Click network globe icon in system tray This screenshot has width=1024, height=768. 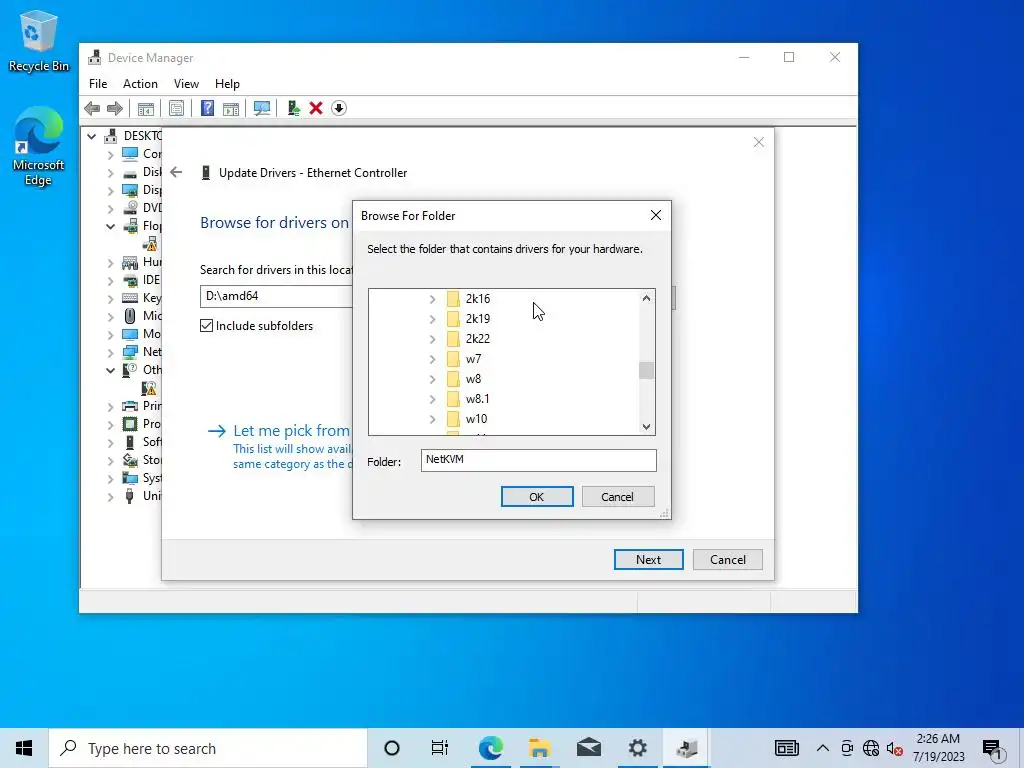(871, 748)
